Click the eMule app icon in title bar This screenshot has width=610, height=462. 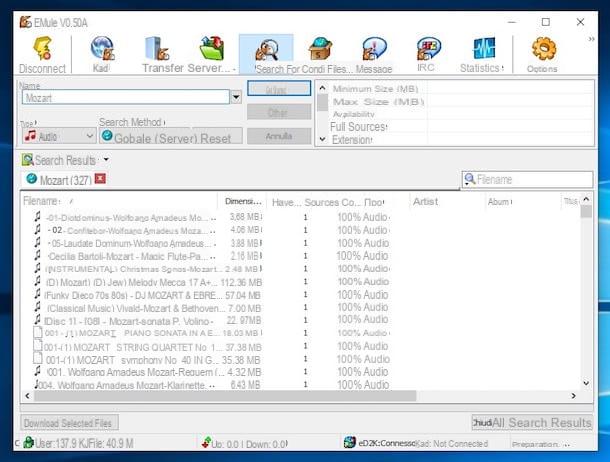point(25,22)
